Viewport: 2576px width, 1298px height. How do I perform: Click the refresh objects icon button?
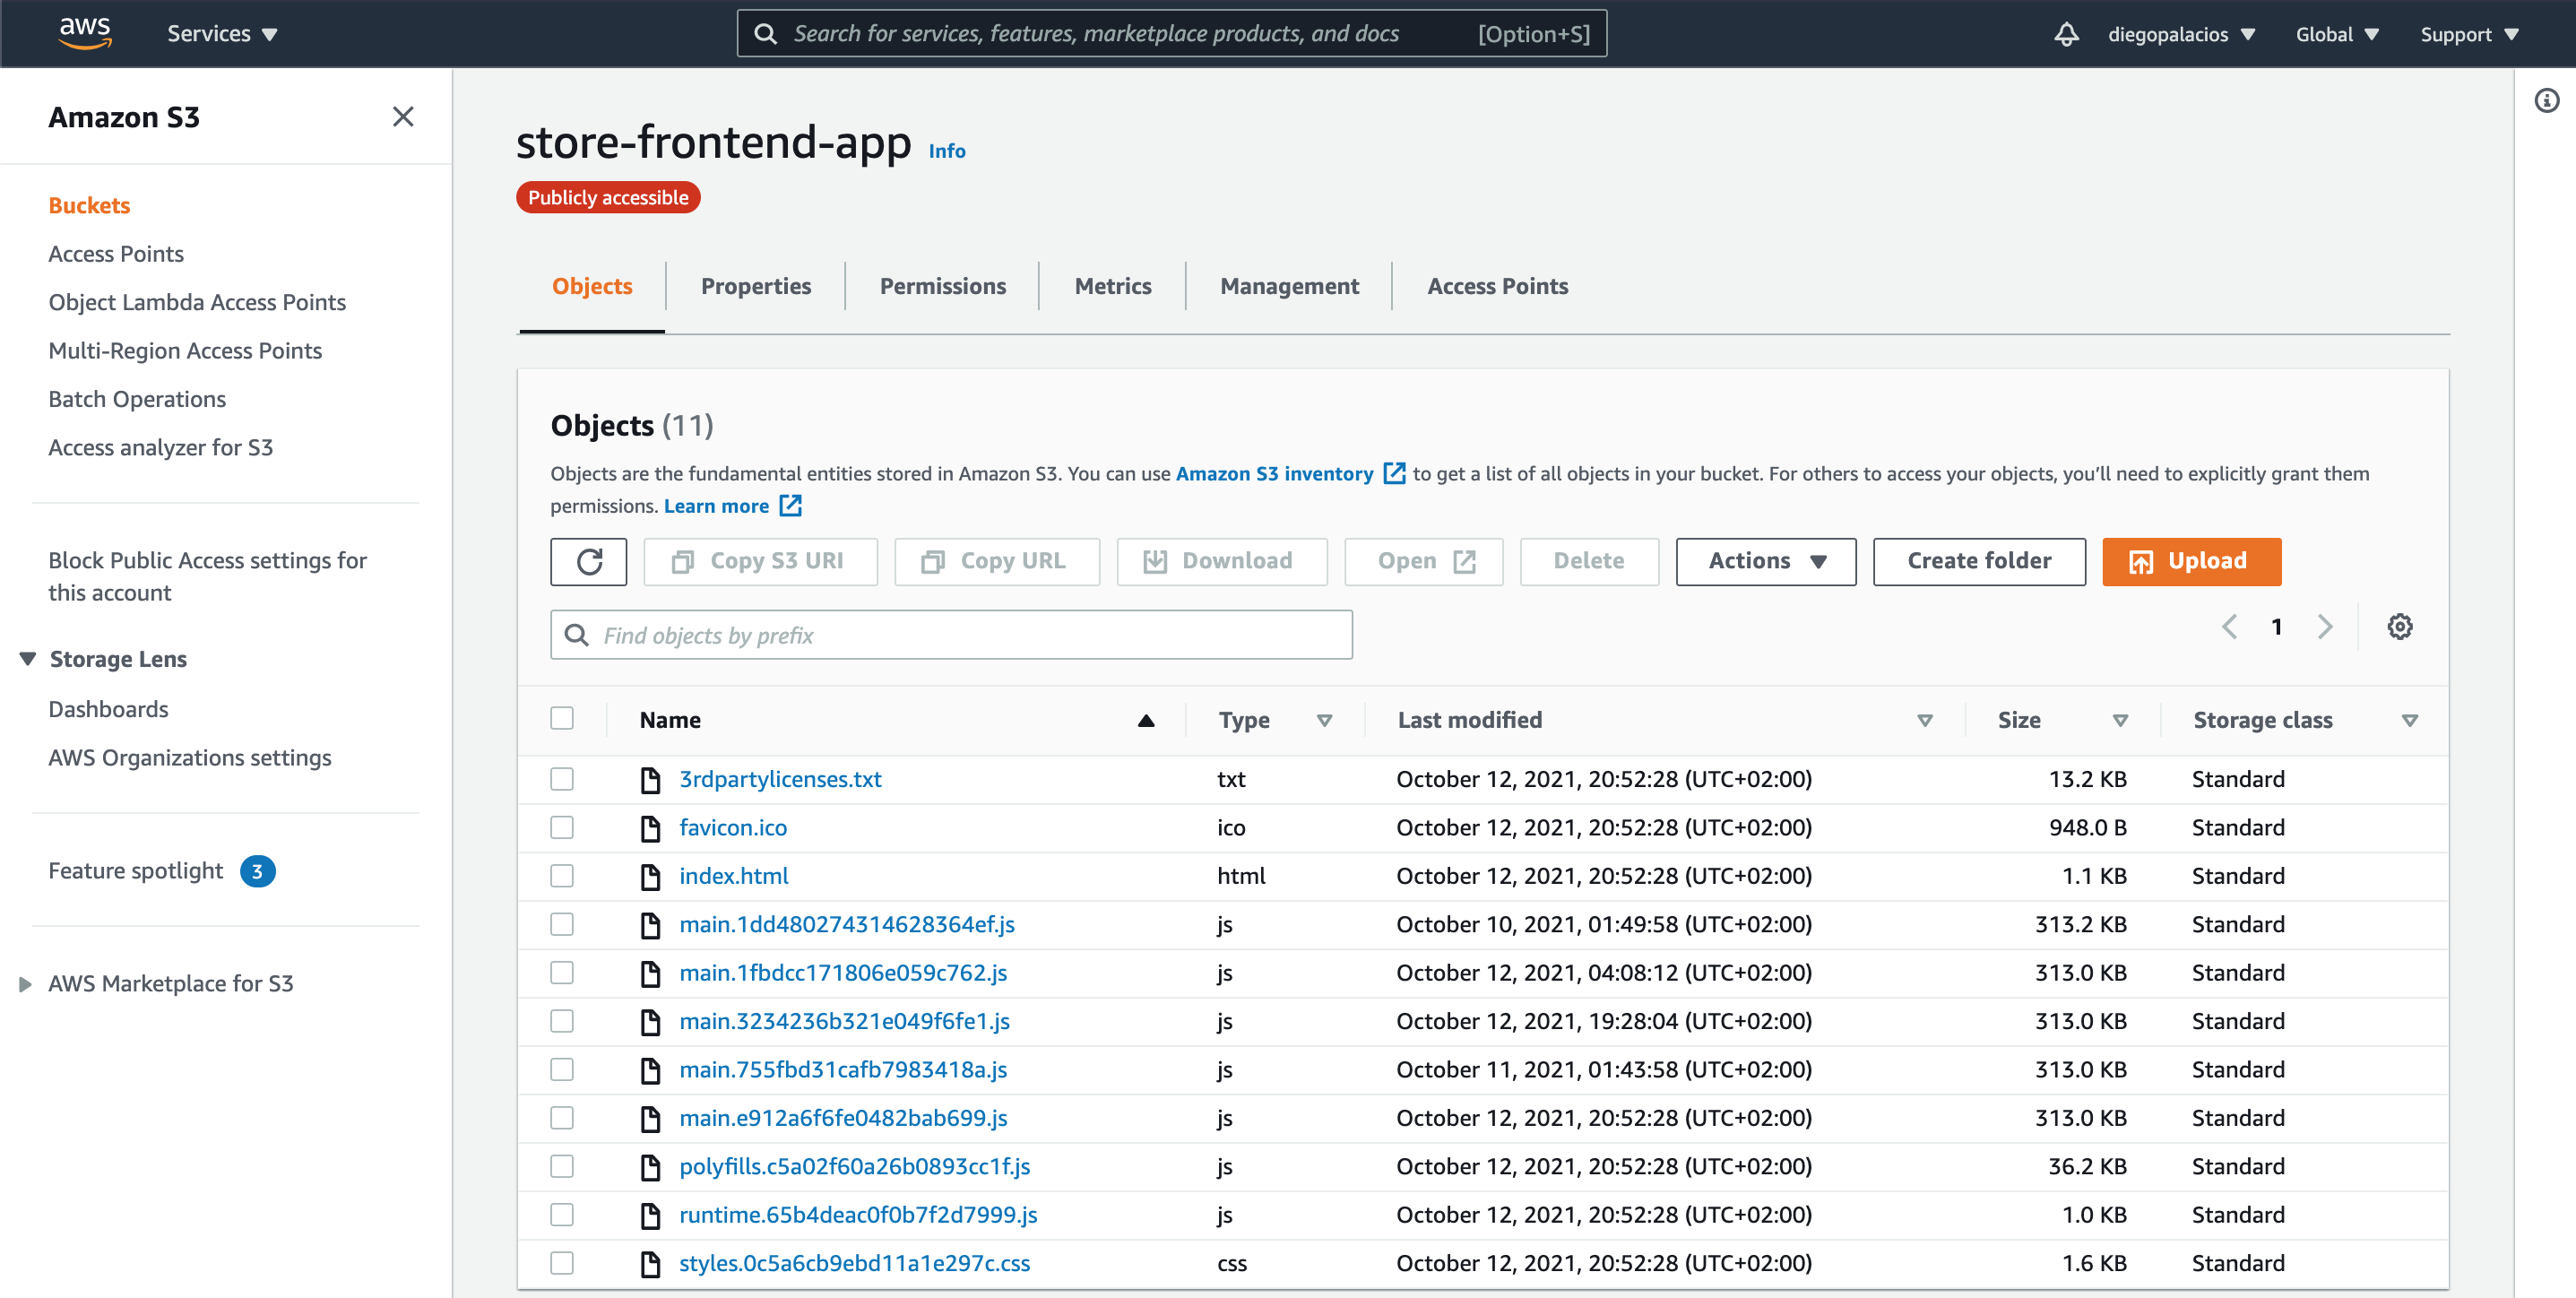(x=588, y=561)
